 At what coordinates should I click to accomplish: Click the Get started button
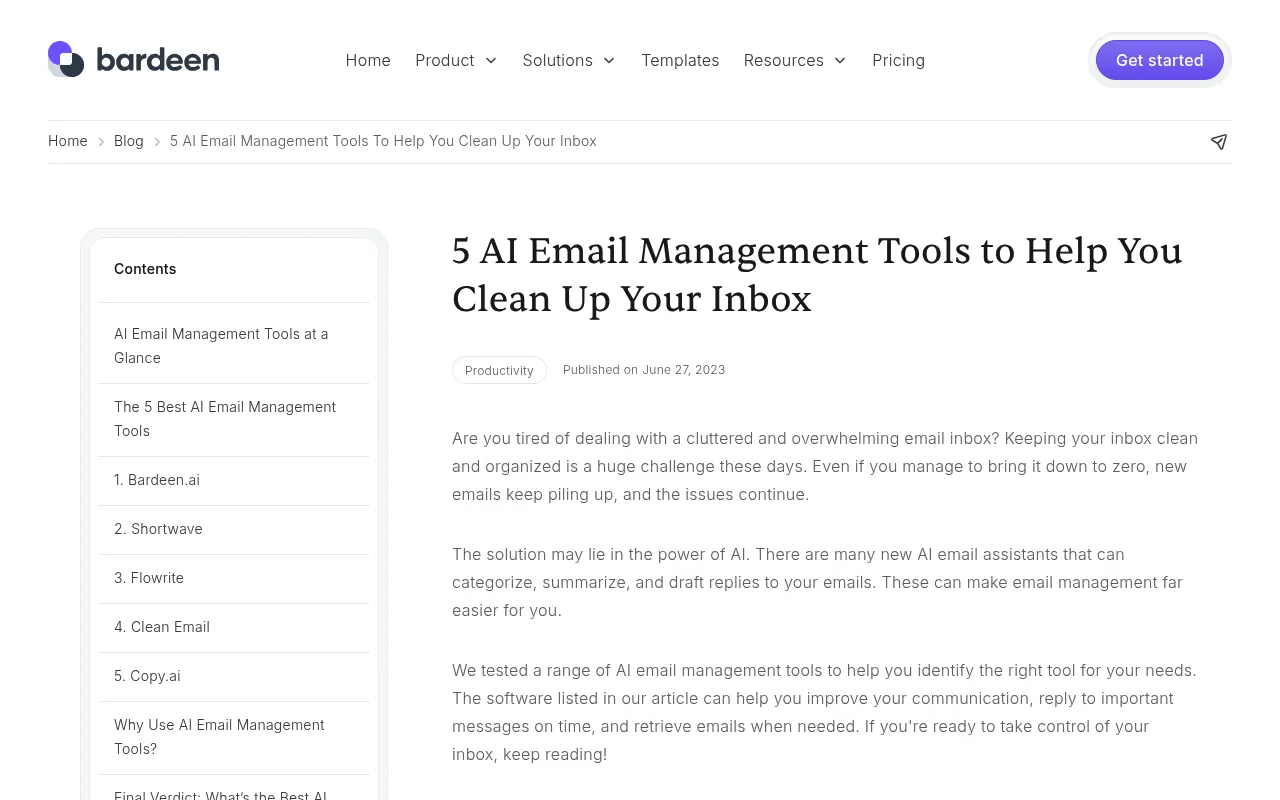(1160, 60)
